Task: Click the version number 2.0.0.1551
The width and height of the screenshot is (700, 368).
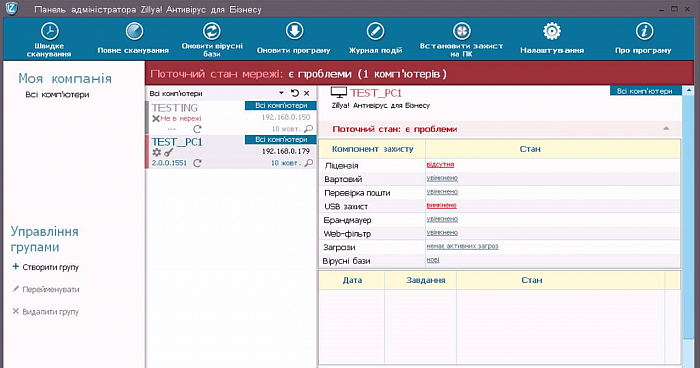Action: 169,163
